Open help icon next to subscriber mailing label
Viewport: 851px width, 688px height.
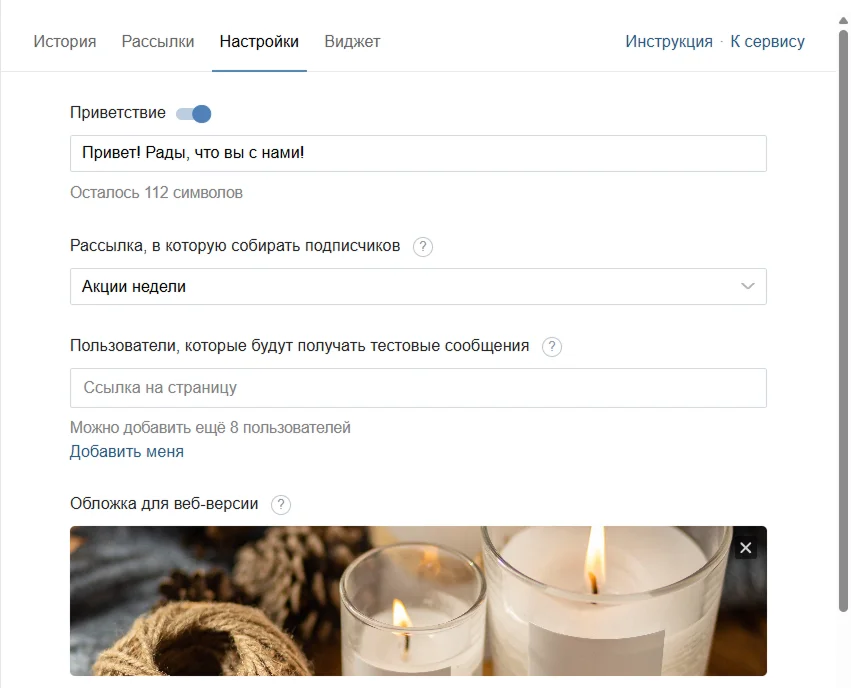[x=423, y=246]
